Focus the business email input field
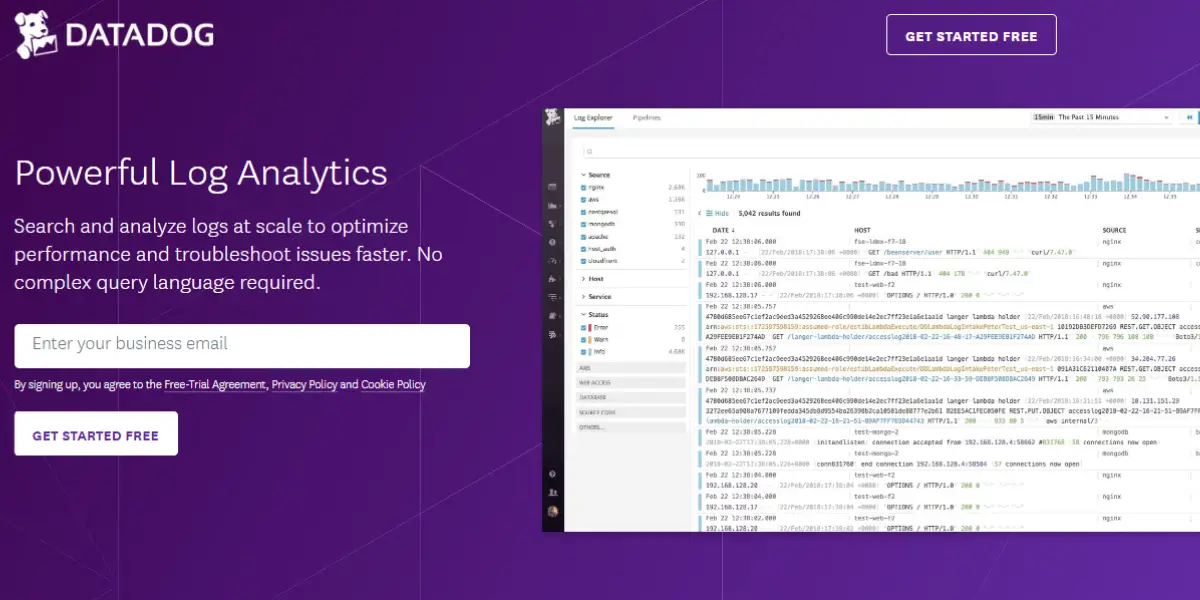Screen dimensions: 1200x600 [242, 345]
